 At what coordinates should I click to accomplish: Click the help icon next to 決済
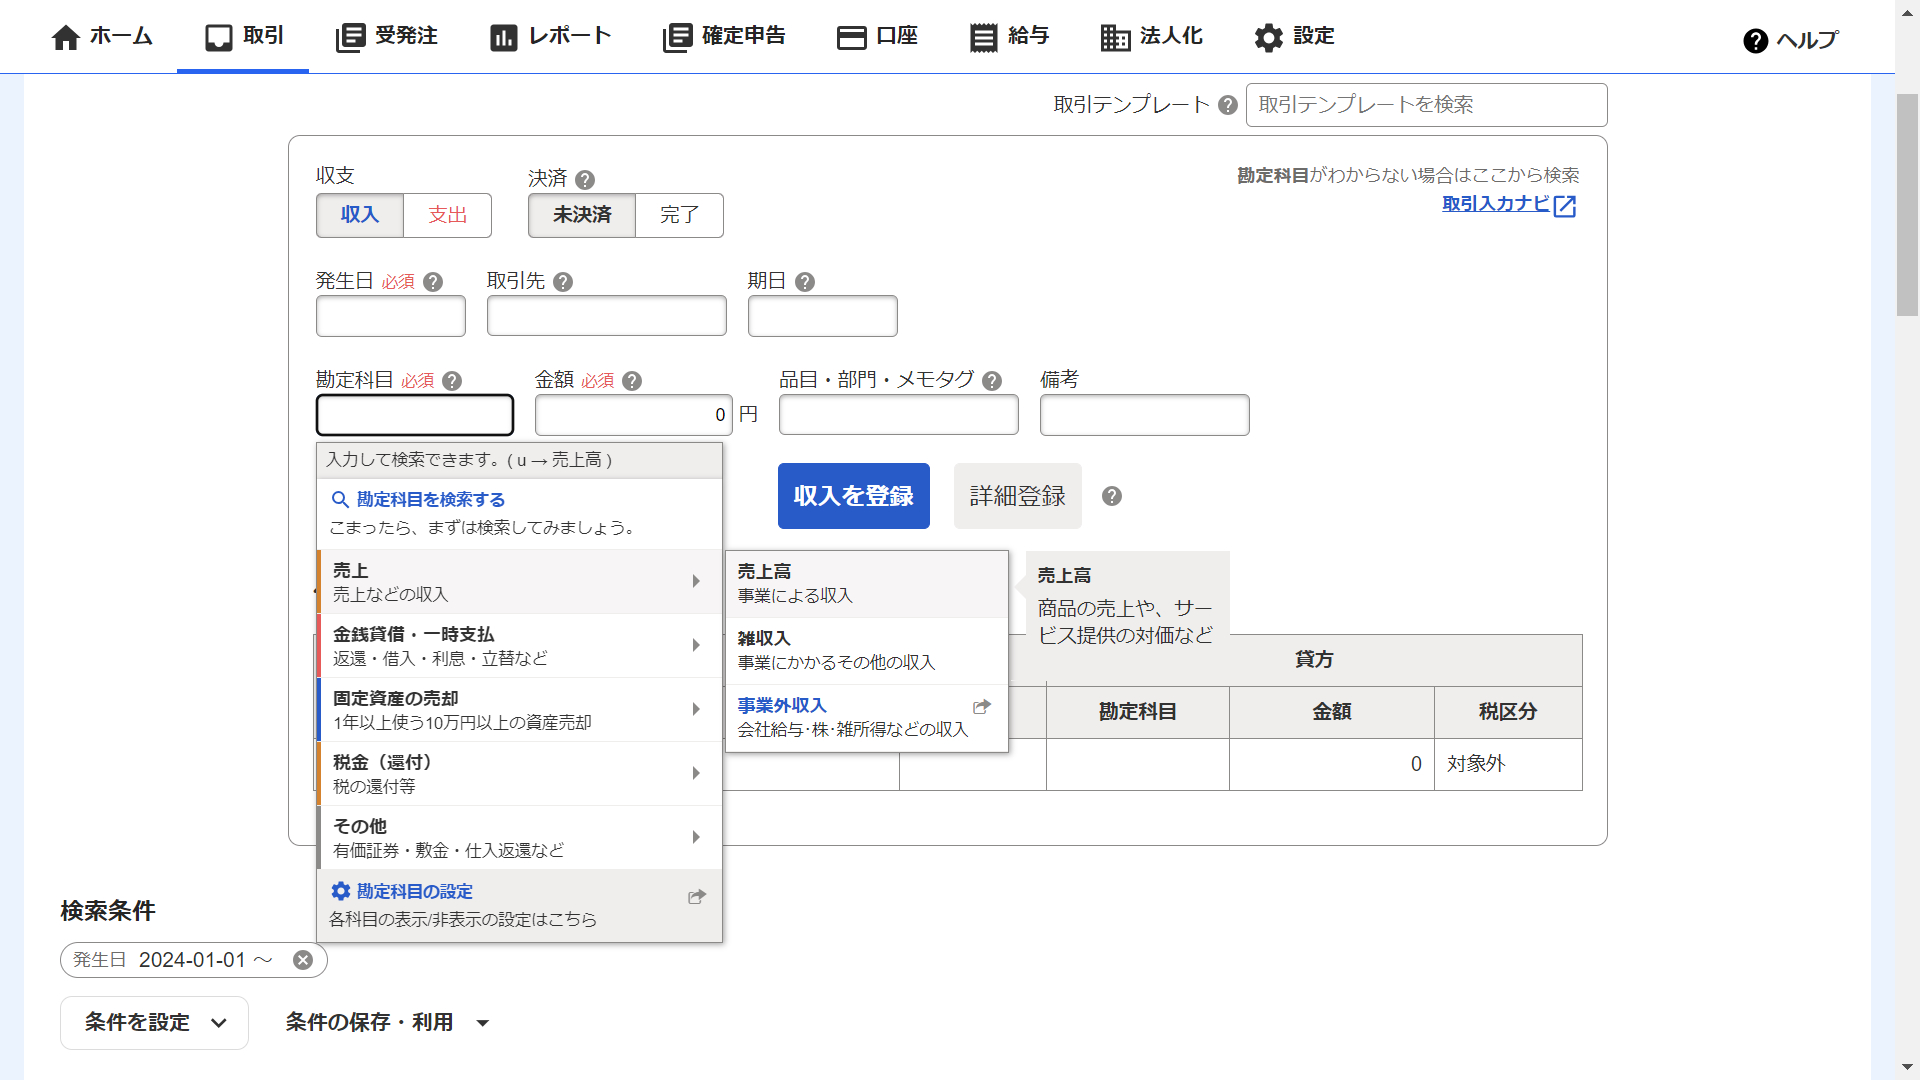pyautogui.click(x=585, y=180)
